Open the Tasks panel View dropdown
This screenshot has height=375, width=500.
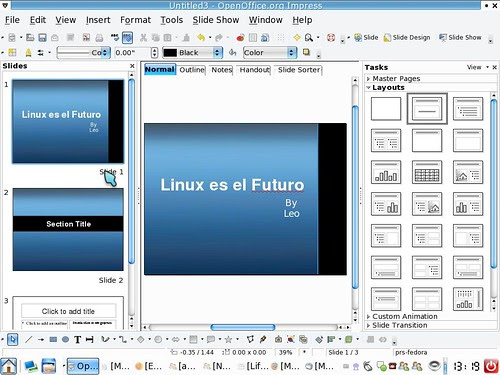pyautogui.click(x=477, y=67)
